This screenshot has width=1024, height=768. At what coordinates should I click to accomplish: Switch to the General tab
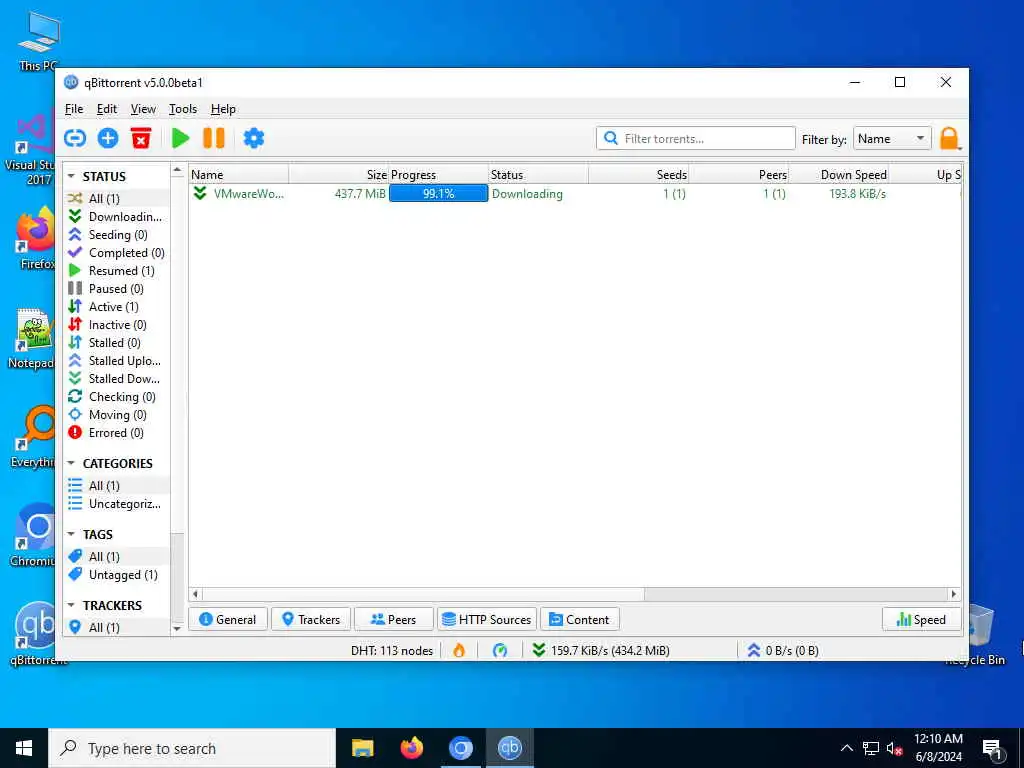pos(228,619)
